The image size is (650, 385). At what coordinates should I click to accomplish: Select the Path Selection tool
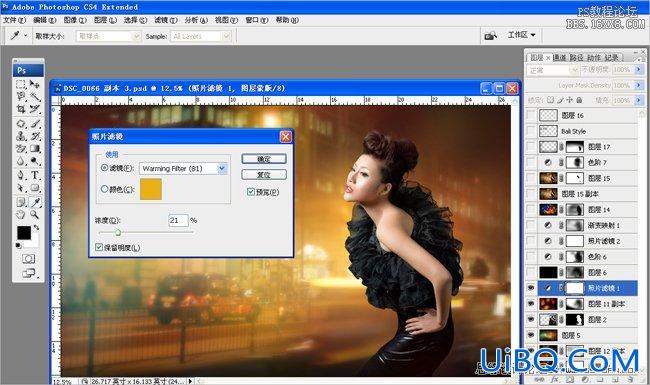coord(21,188)
